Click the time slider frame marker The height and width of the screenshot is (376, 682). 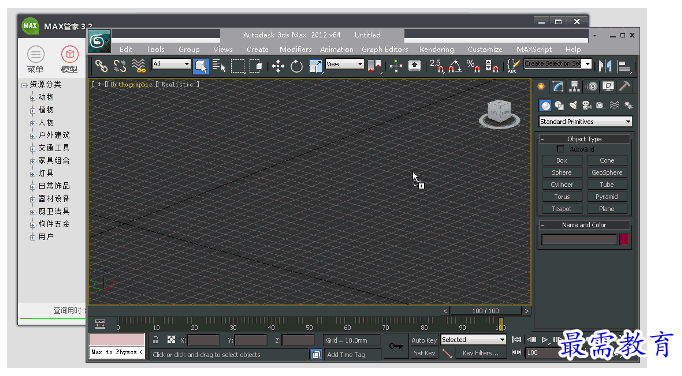coord(501,324)
